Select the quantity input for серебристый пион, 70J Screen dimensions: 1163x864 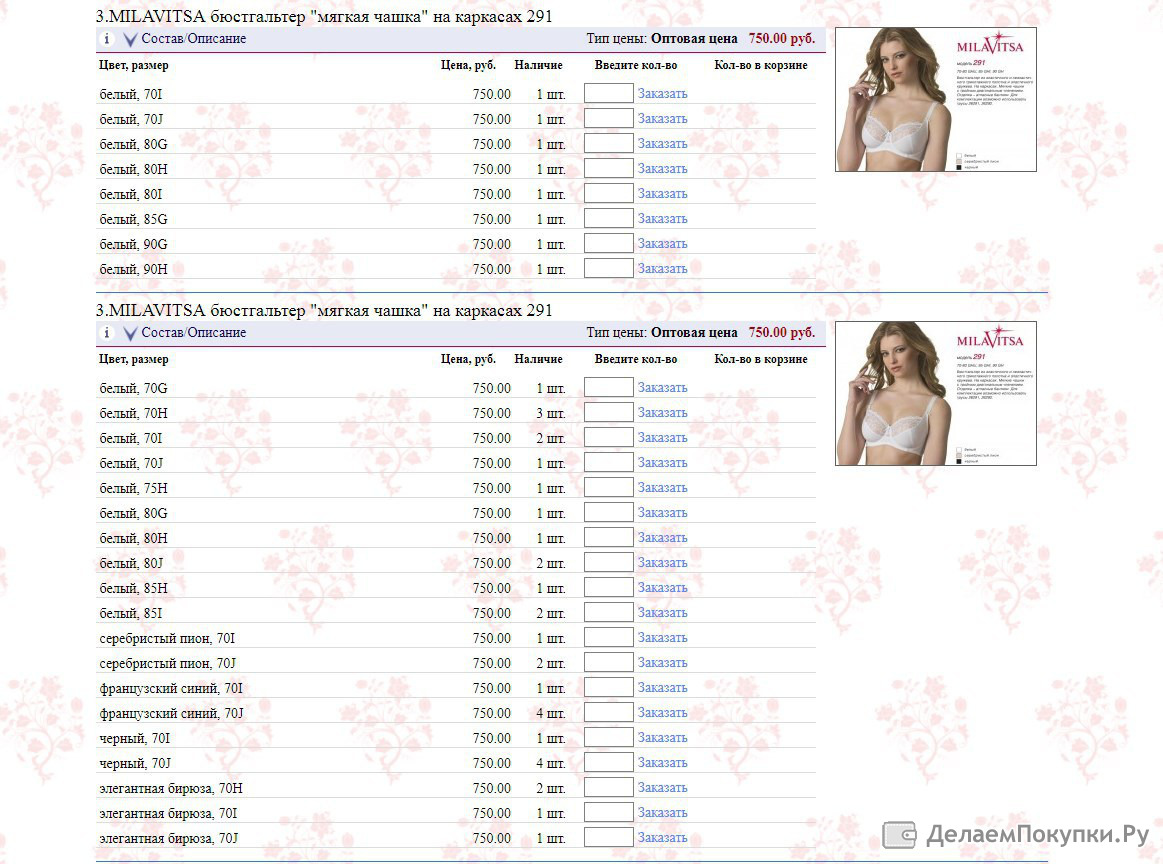(608, 662)
